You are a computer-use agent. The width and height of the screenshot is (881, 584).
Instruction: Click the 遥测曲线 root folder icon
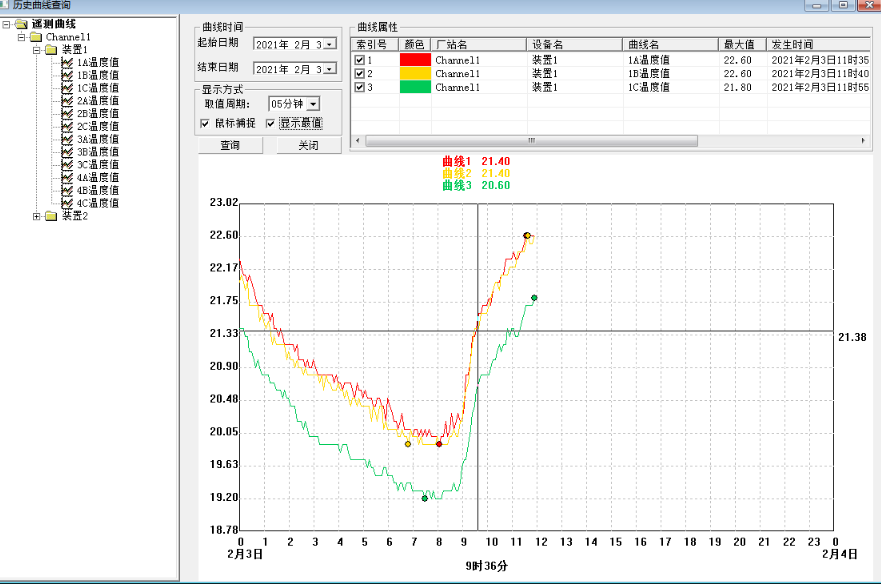21,24
